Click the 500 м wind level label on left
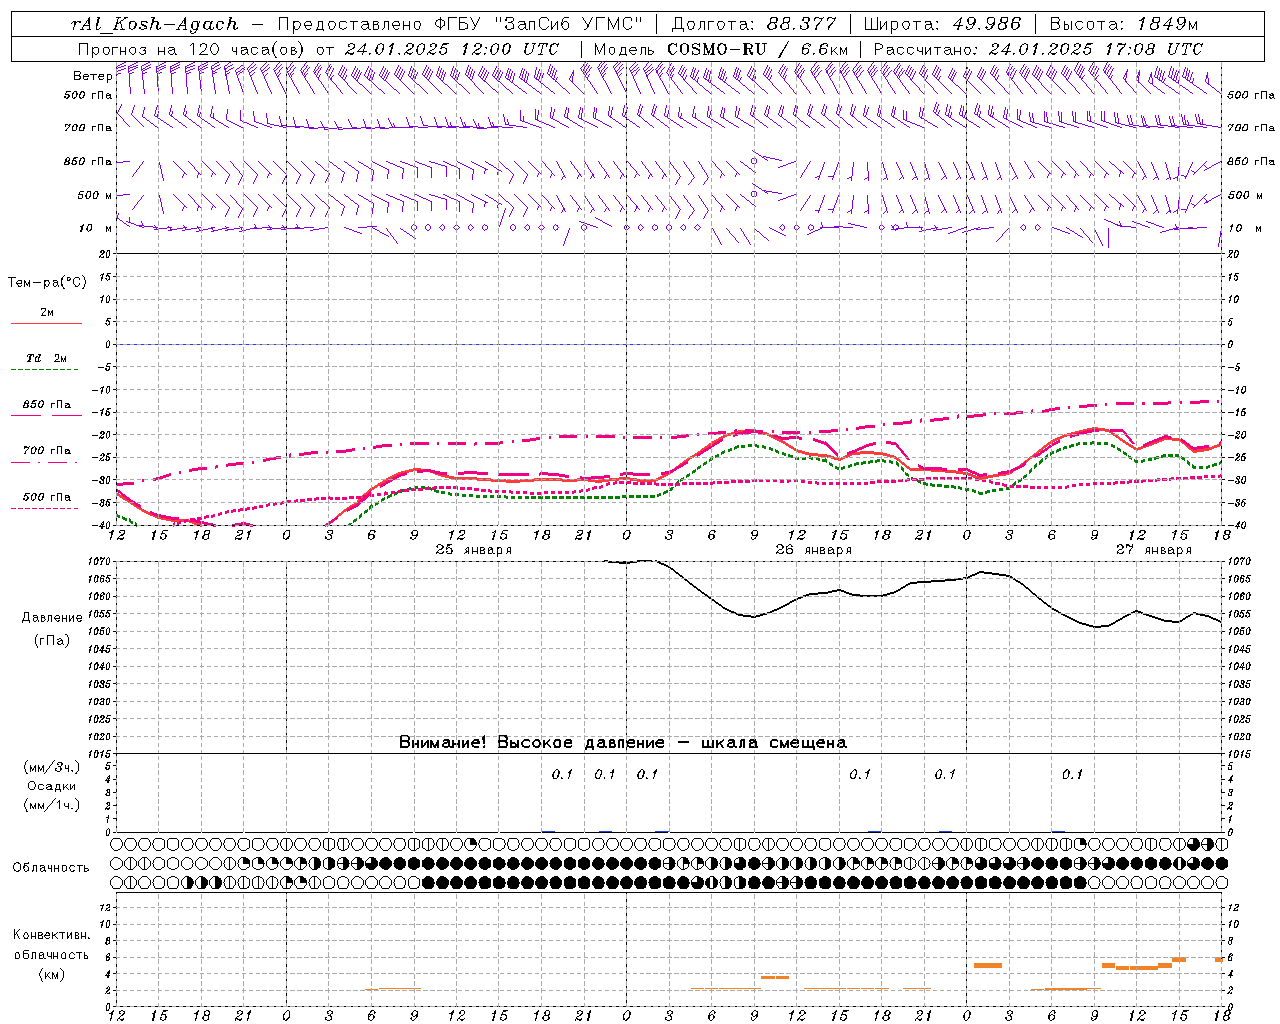This screenshot has height=1024, width=1280. click(x=95, y=195)
